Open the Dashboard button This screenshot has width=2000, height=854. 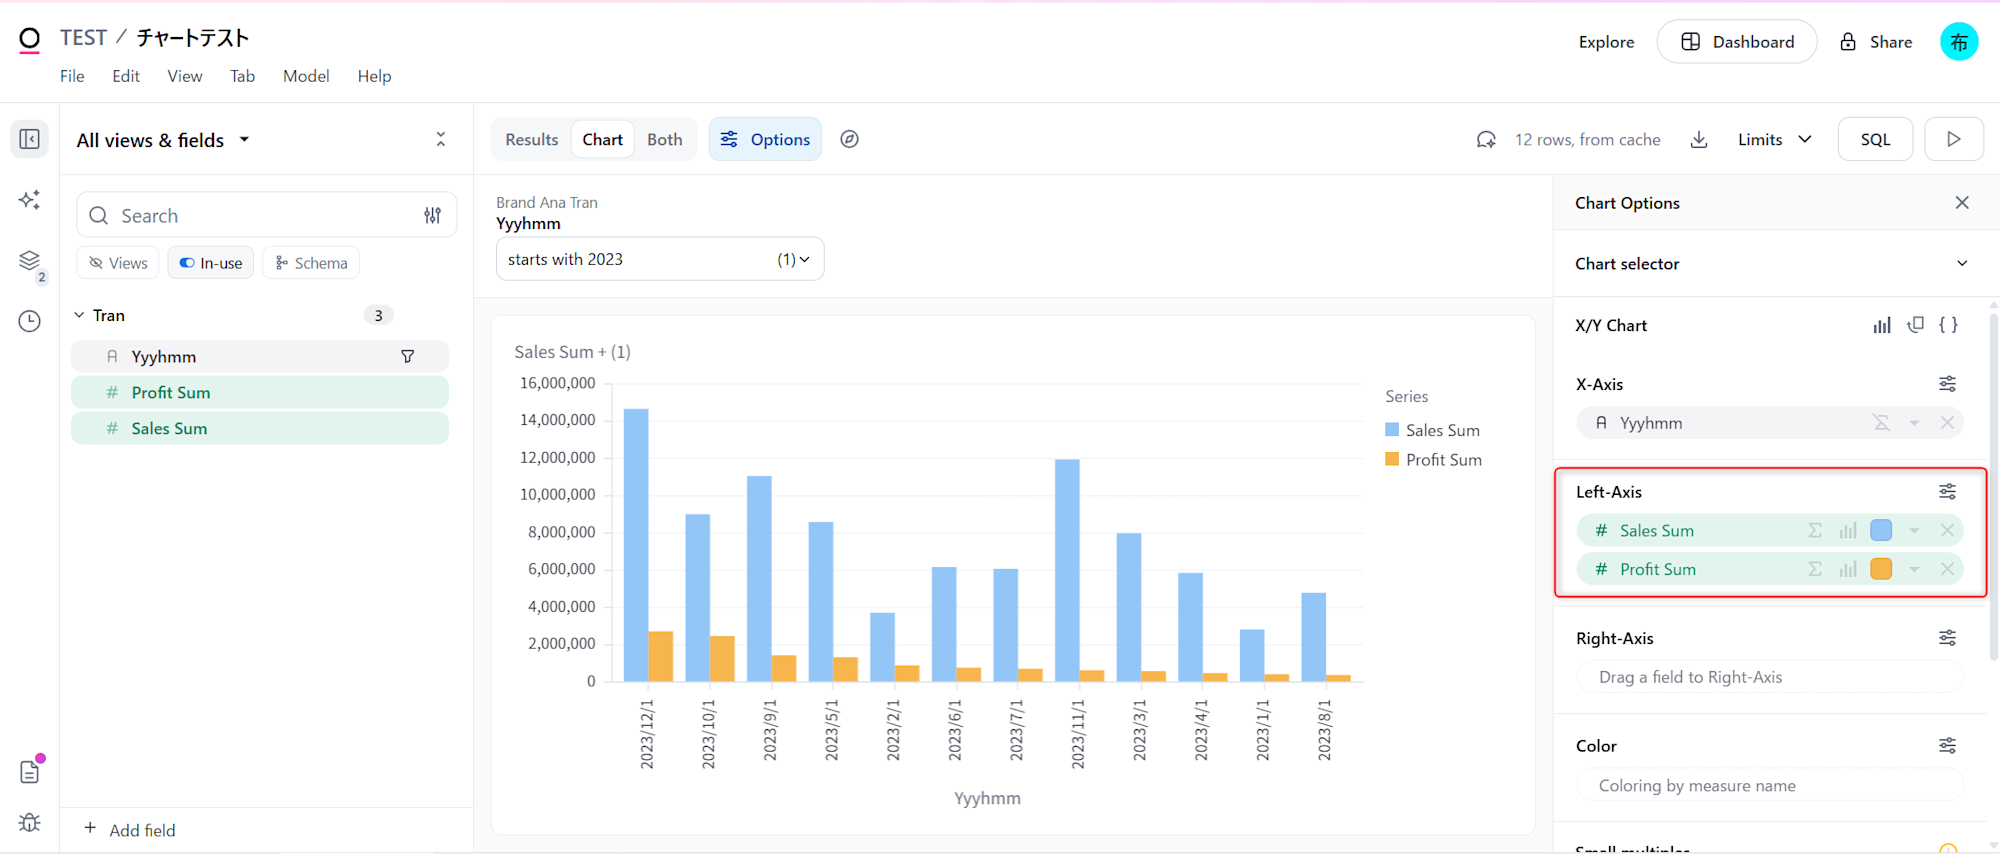point(1737,42)
